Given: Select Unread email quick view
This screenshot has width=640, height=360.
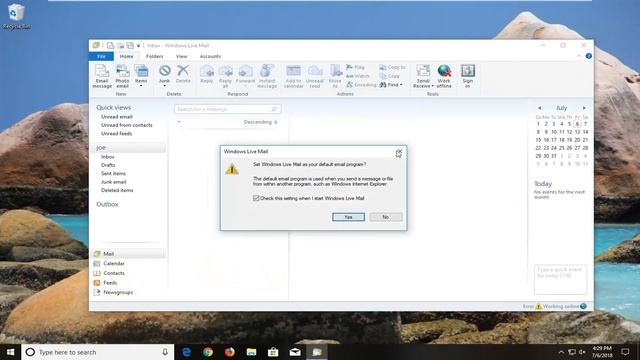Looking at the screenshot, I should coord(117,117).
